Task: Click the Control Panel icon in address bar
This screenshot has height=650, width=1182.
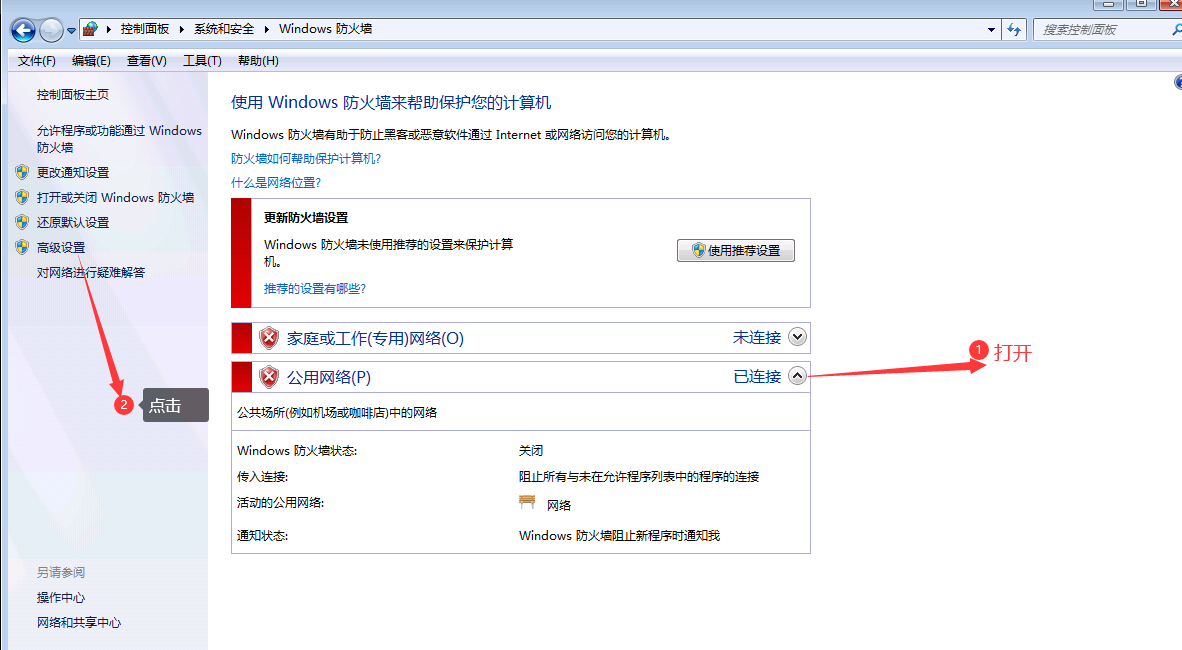Action: (90, 29)
